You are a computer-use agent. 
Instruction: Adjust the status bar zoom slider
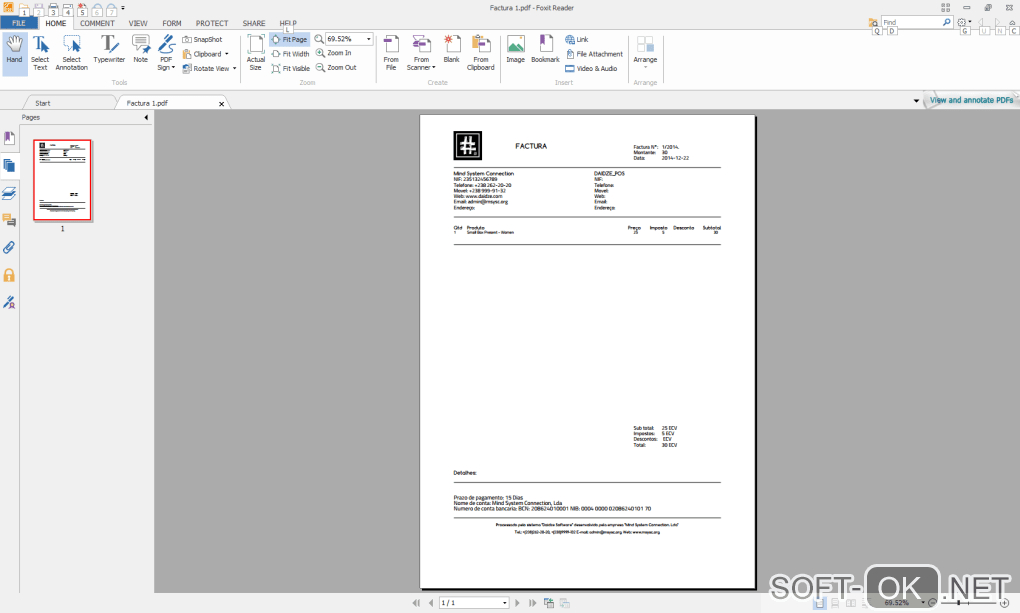point(958,603)
